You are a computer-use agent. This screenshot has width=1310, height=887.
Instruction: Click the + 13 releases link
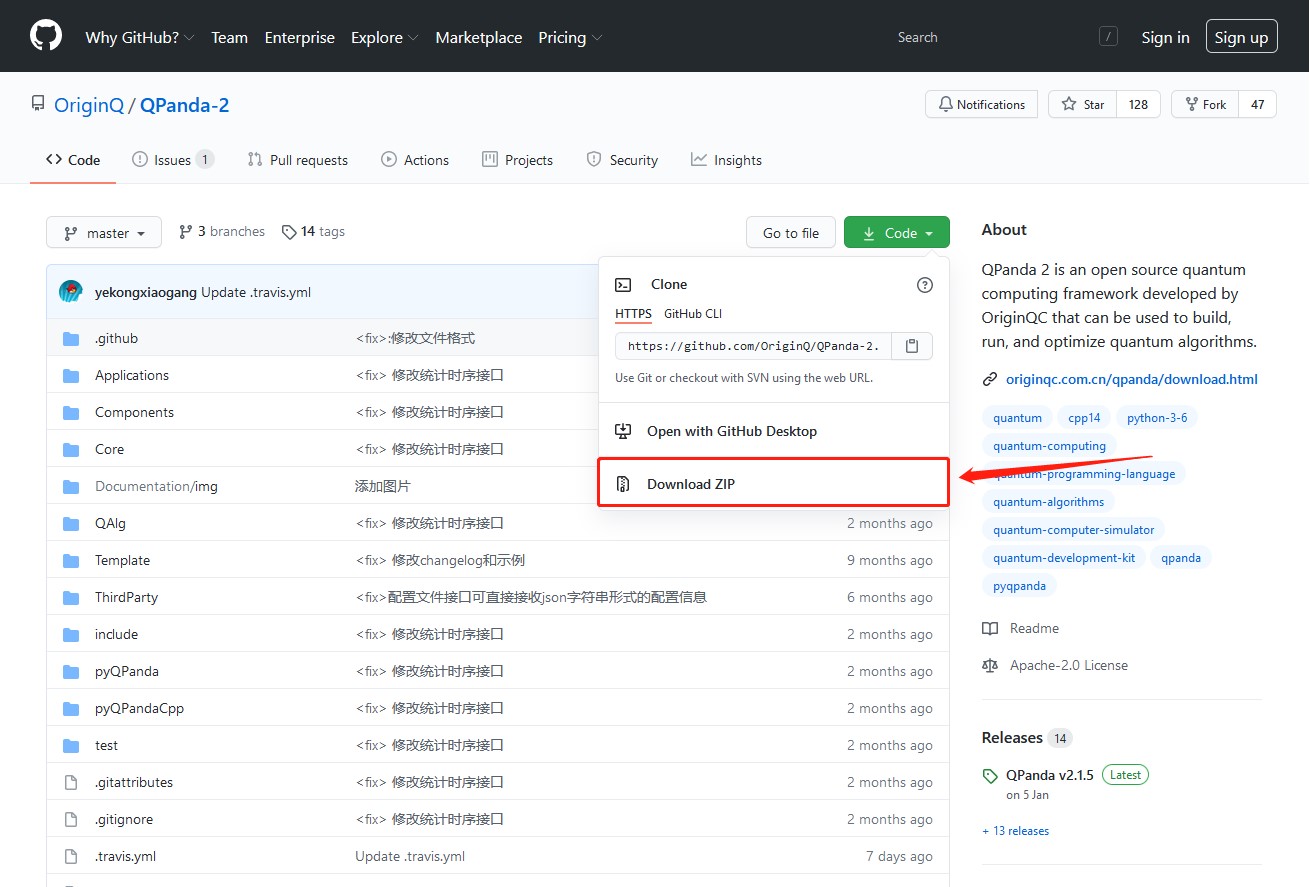click(1015, 831)
